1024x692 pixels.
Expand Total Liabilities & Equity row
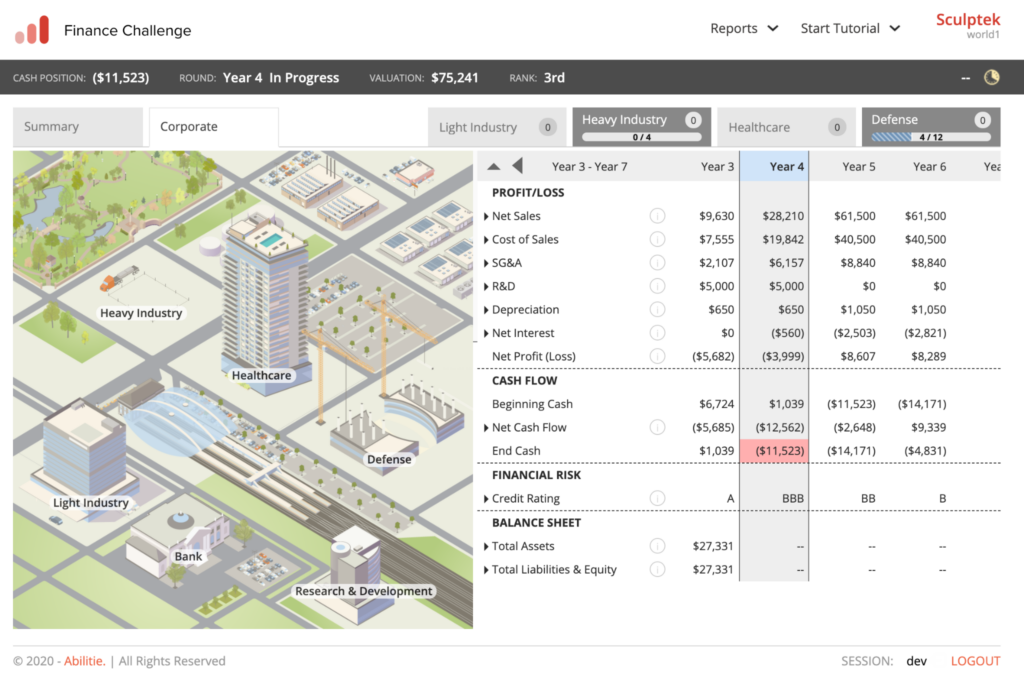(x=486, y=570)
